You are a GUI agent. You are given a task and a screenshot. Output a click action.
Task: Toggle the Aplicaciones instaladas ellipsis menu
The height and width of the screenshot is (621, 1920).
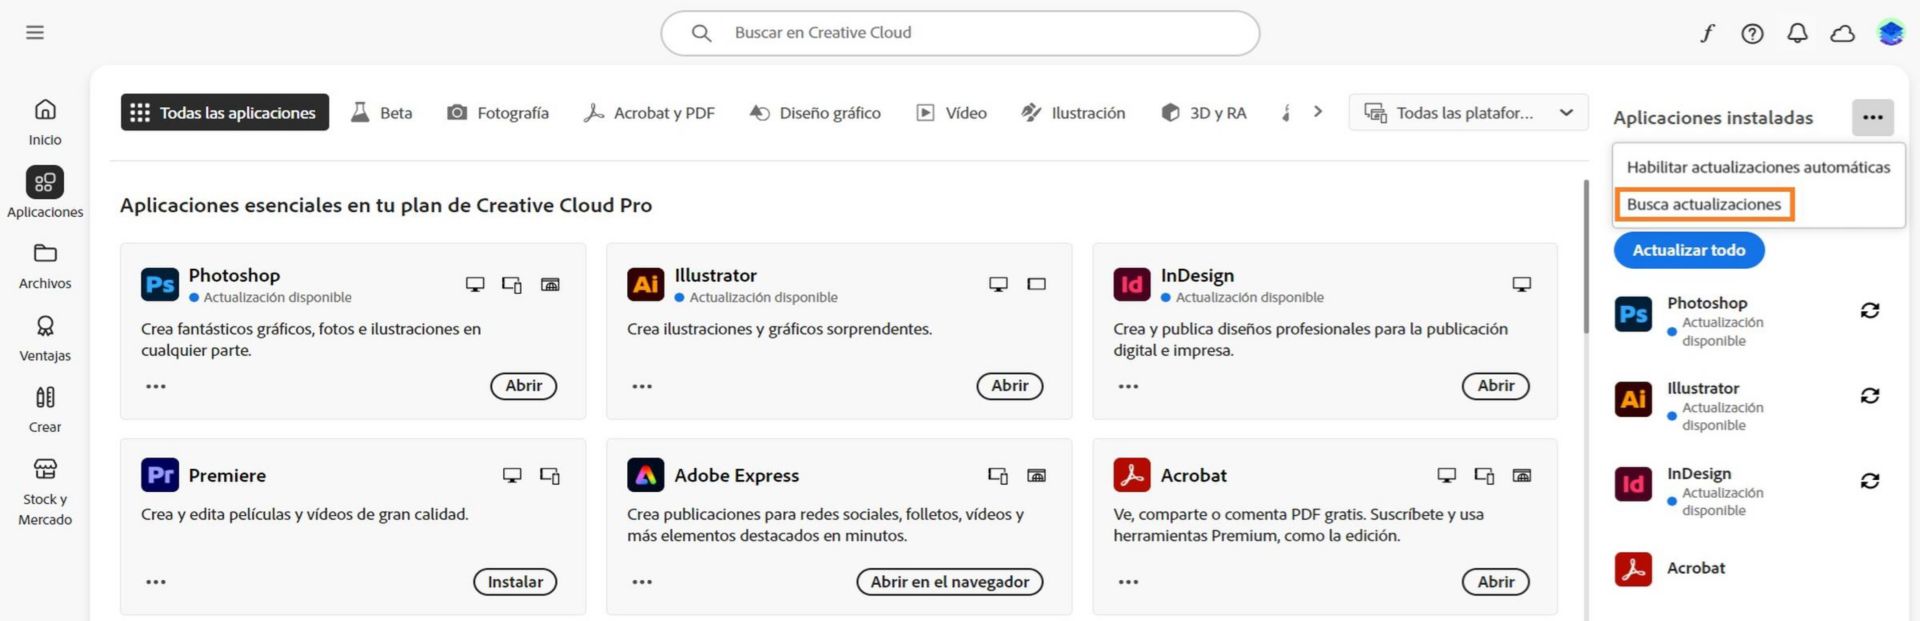pos(1873,118)
